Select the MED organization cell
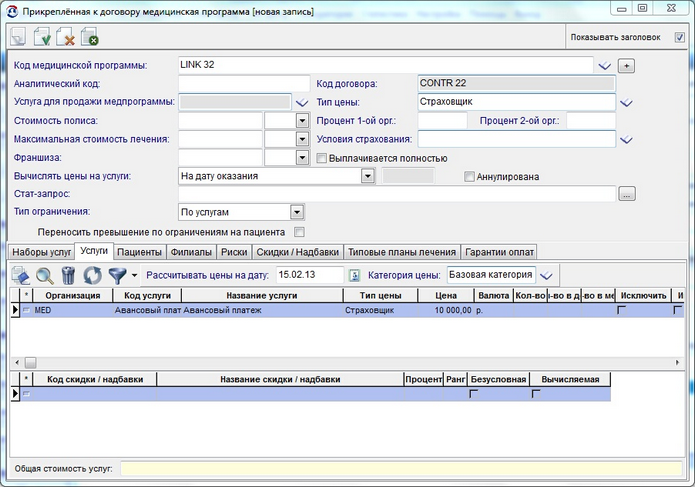Screen dimensions: 695x487 (73, 310)
